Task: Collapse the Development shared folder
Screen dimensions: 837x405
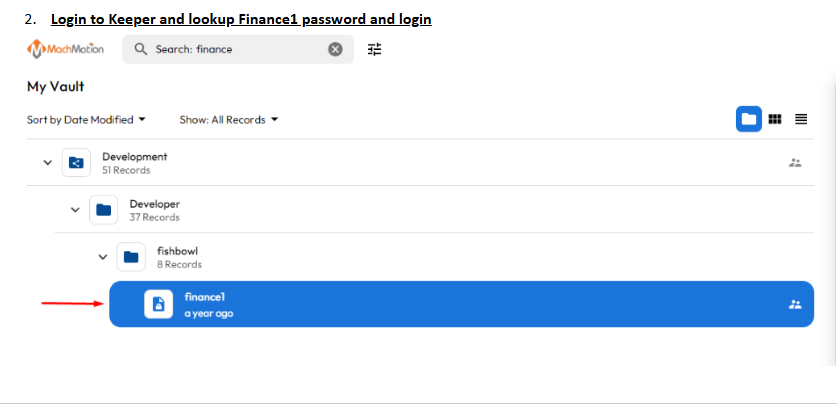Action: [47, 163]
